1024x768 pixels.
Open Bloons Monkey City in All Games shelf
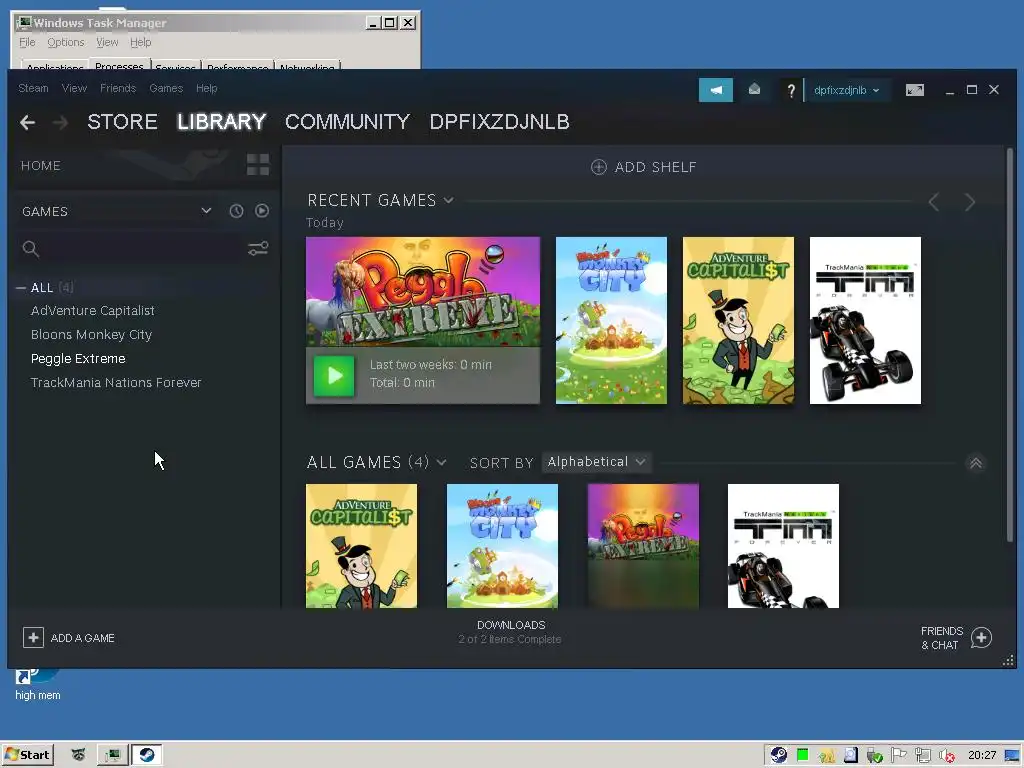click(x=502, y=546)
